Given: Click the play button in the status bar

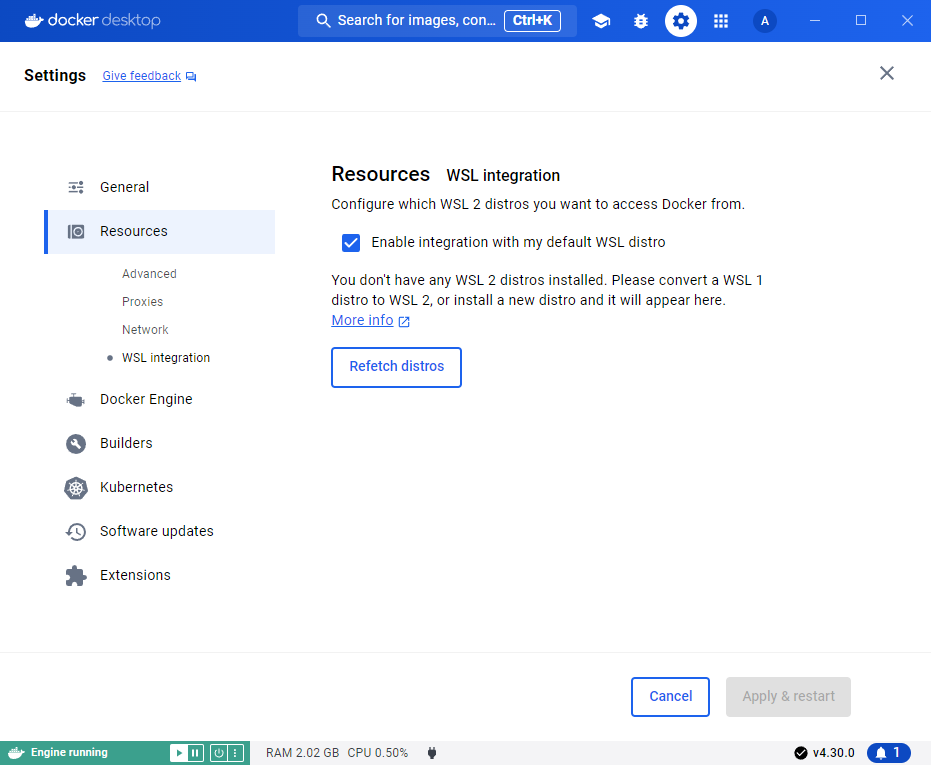Looking at the screenshot, I should coord(179,753).
